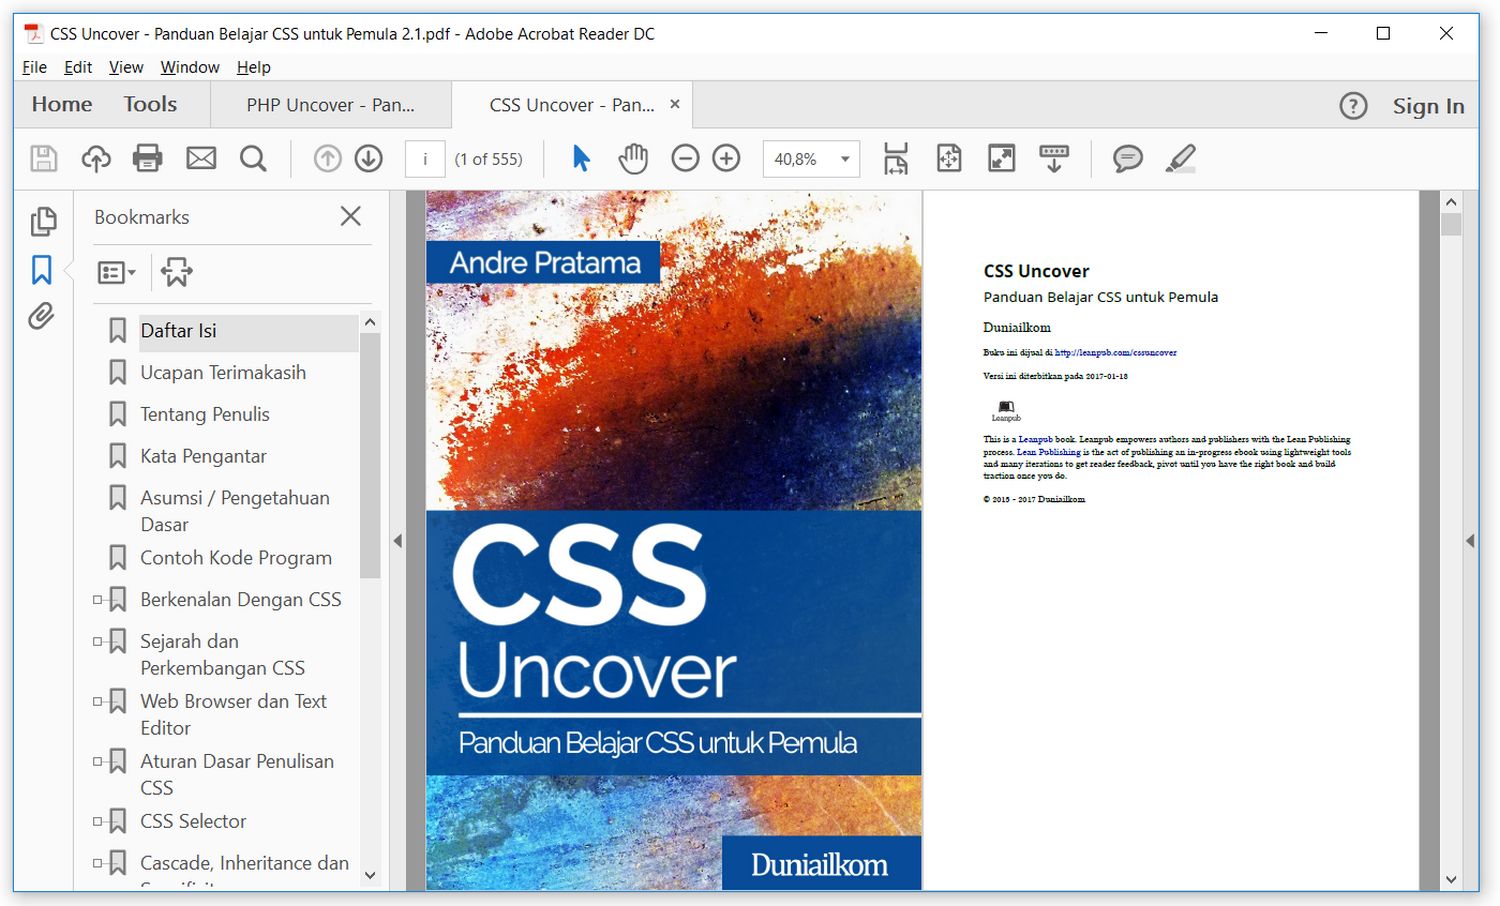Expand Aturan Dasar Penulisan CSS bookmark
The width and height of the screenshot is (1500, 906).
98,762
